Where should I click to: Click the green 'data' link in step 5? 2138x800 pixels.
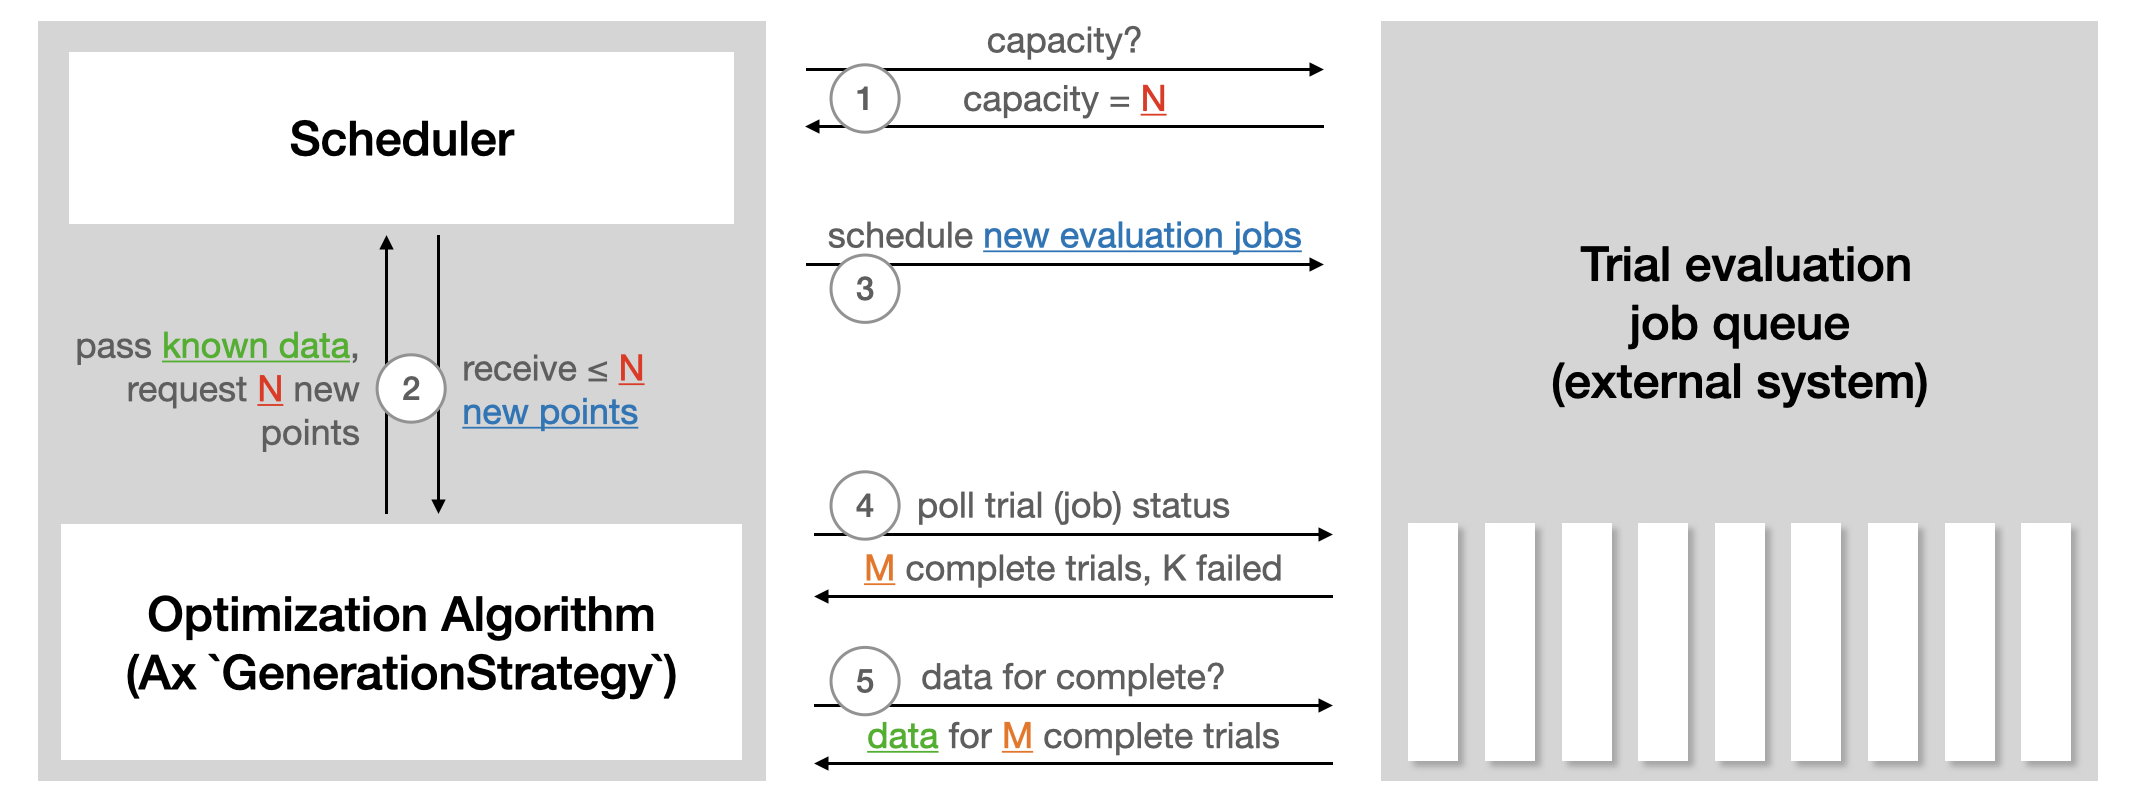pos(902,737)
